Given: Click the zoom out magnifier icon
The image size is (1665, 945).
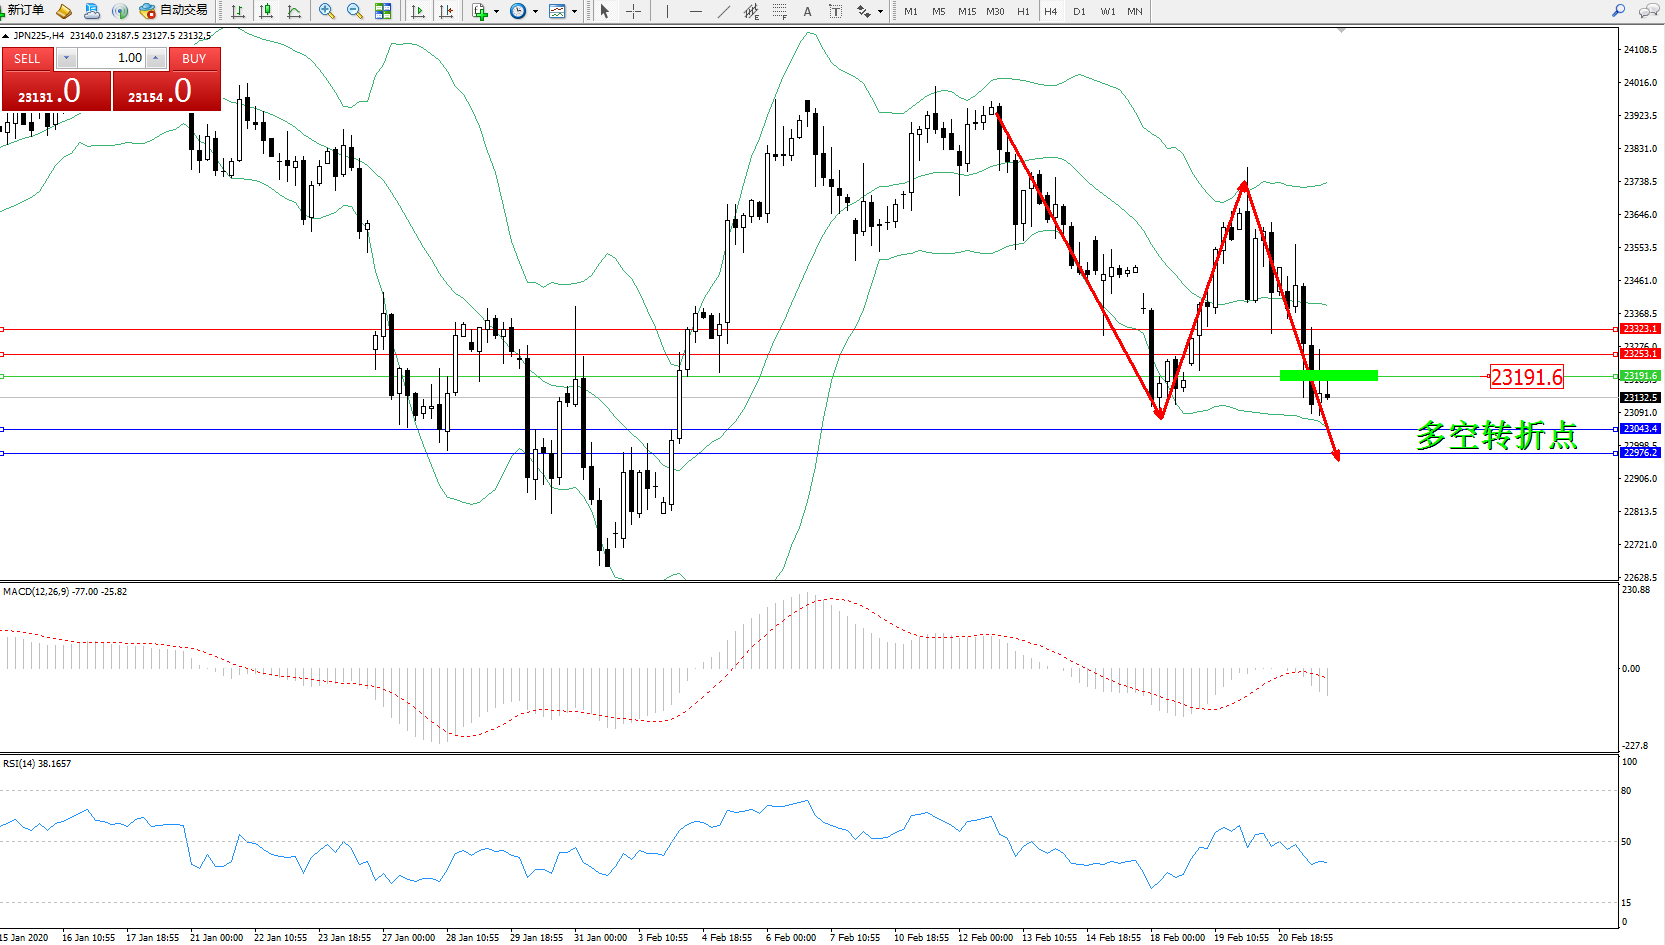Looking at the screenshot, I should (x=354, y=11).
